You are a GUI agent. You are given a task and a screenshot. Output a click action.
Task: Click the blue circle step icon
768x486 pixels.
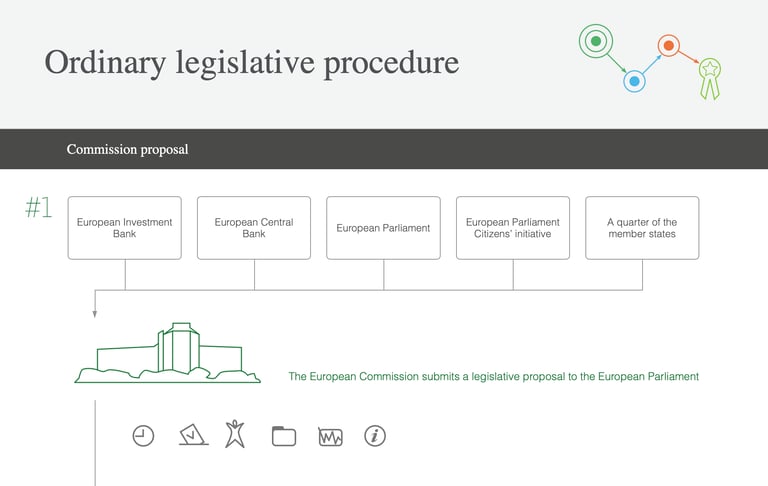pyautogui.click(x=634, y=81)
